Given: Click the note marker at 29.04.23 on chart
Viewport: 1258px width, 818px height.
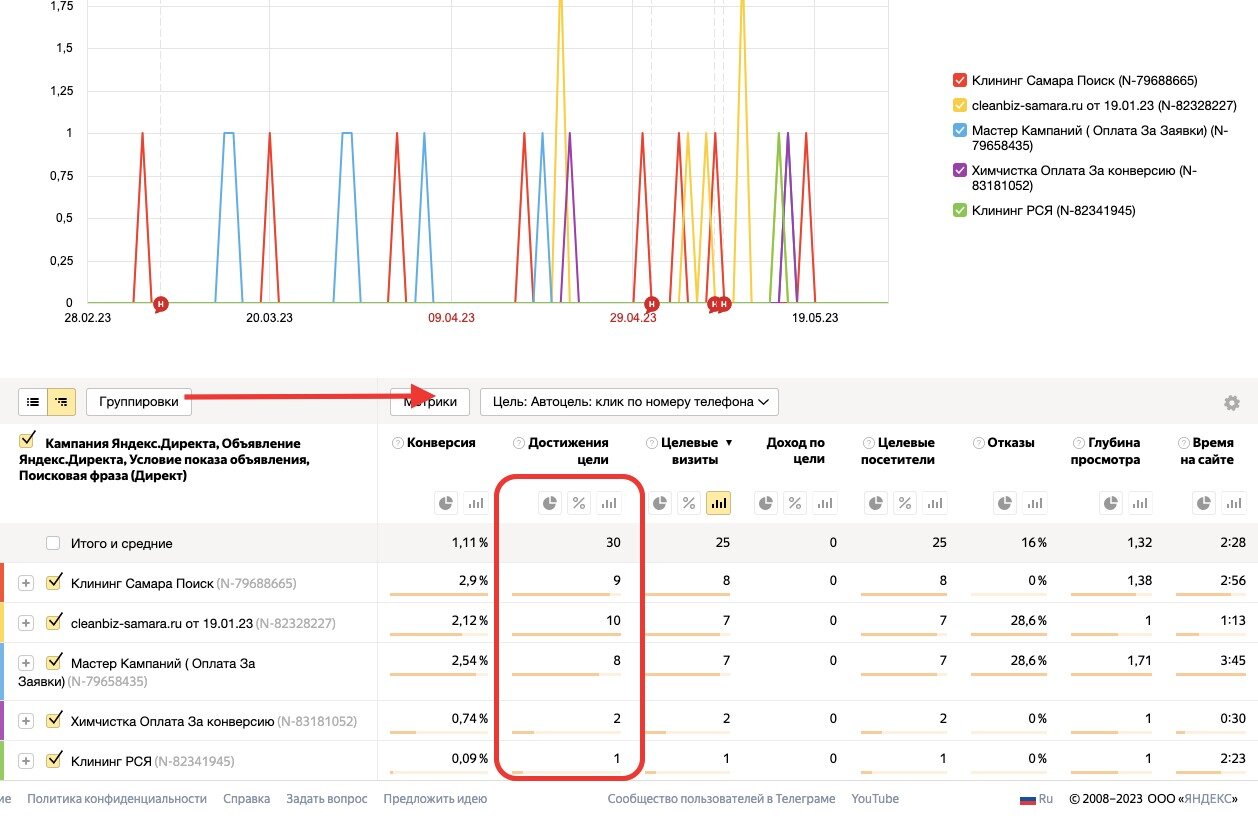Looking at the screenshot, I should (x=652, y=303).
